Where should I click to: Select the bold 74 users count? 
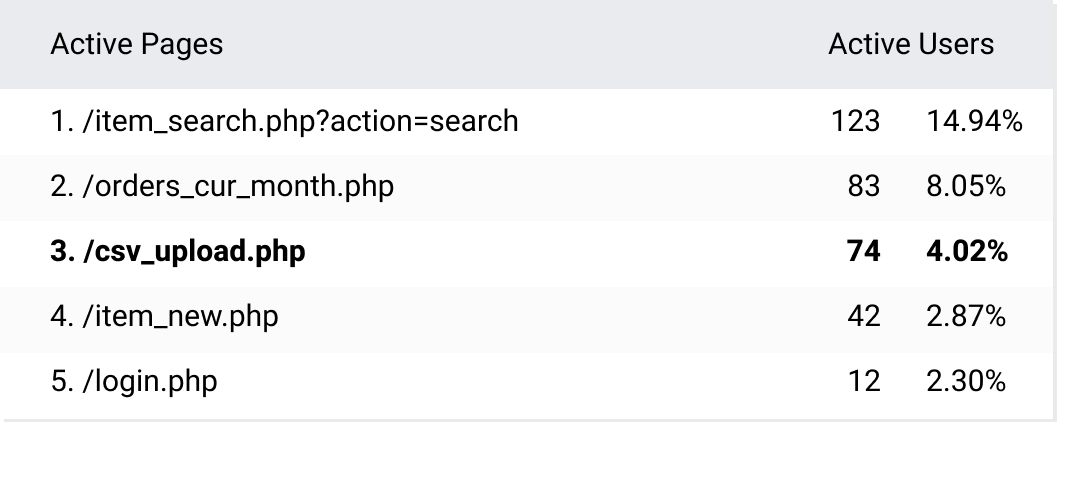point(863,252)
